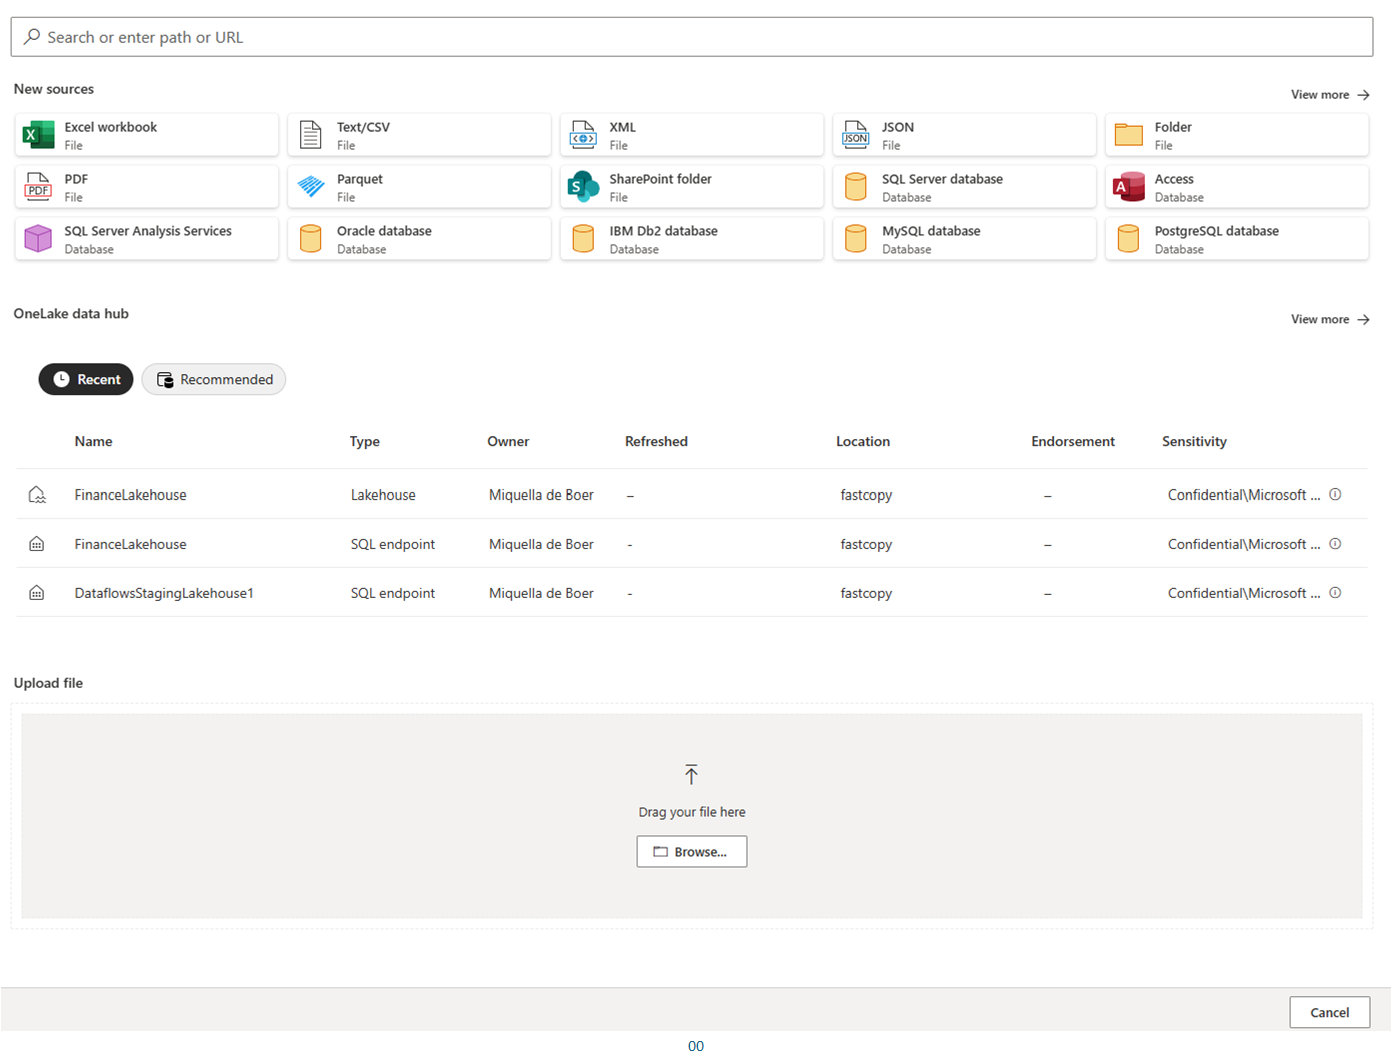
Task: Pick the JSON file source
Action: 963,135
